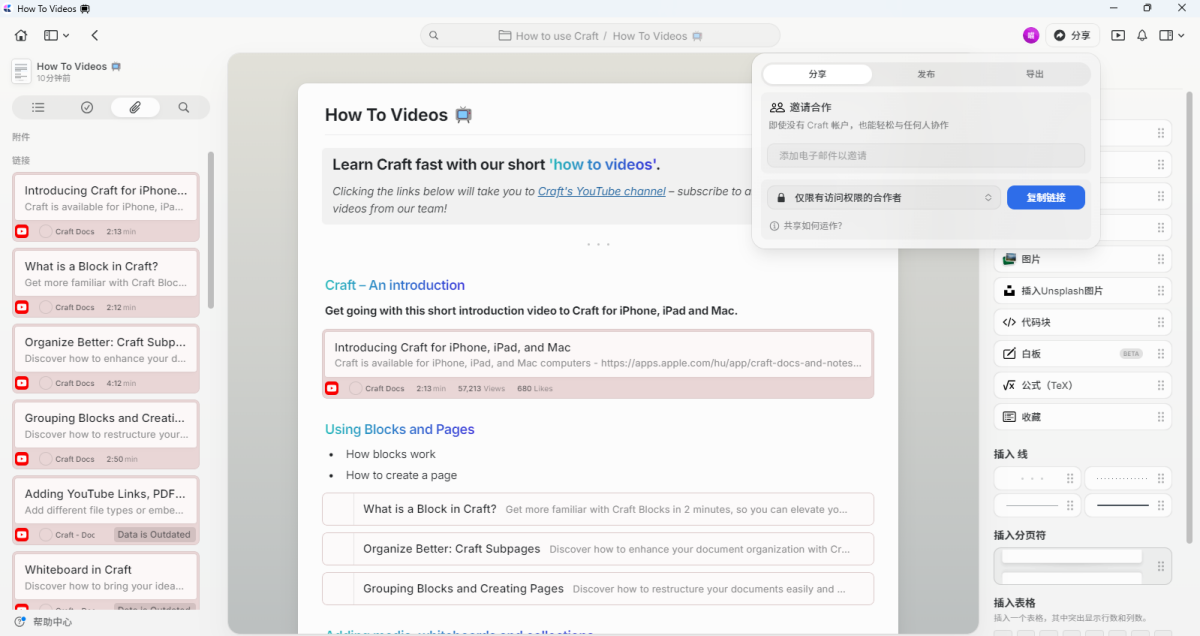1200x636 pixels.
Task: Switch to the 导出 tab
Action: pyautogui.click(x=1034, y=74)
